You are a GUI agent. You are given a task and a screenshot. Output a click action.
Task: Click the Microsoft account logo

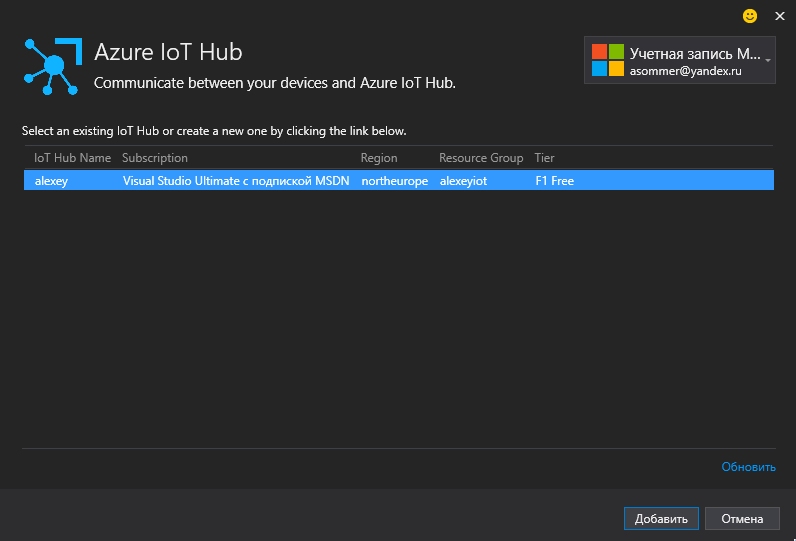(608, 60)
